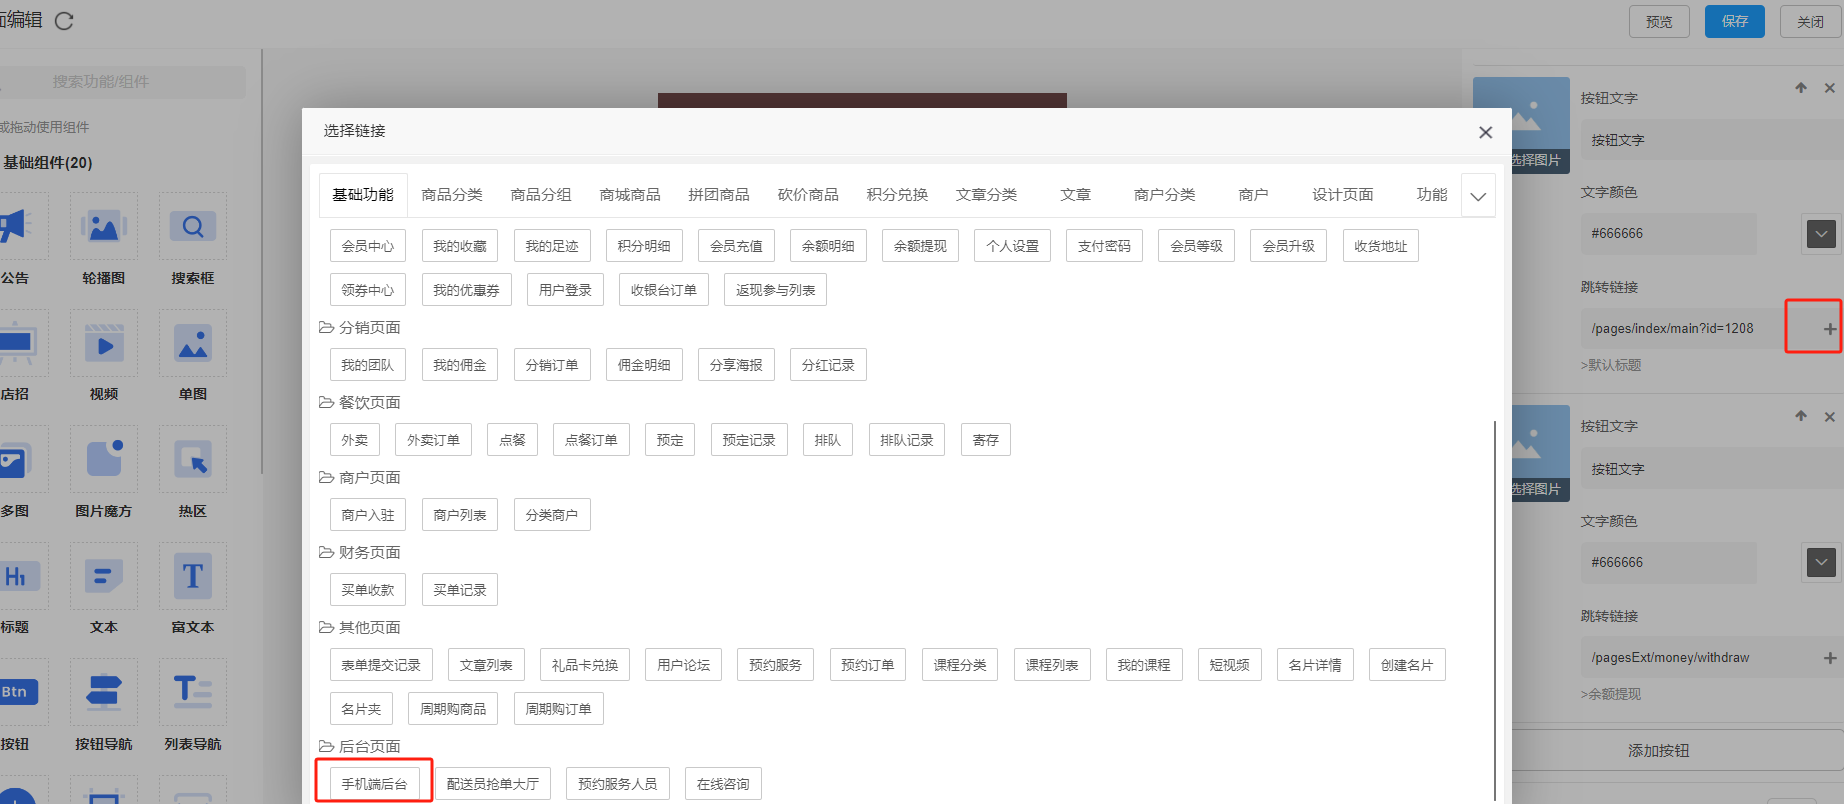This screenshot has height=804, width=1844.
Task: Collapse the 餐饮页面 folder section
Action: click(x=326, y=403)
